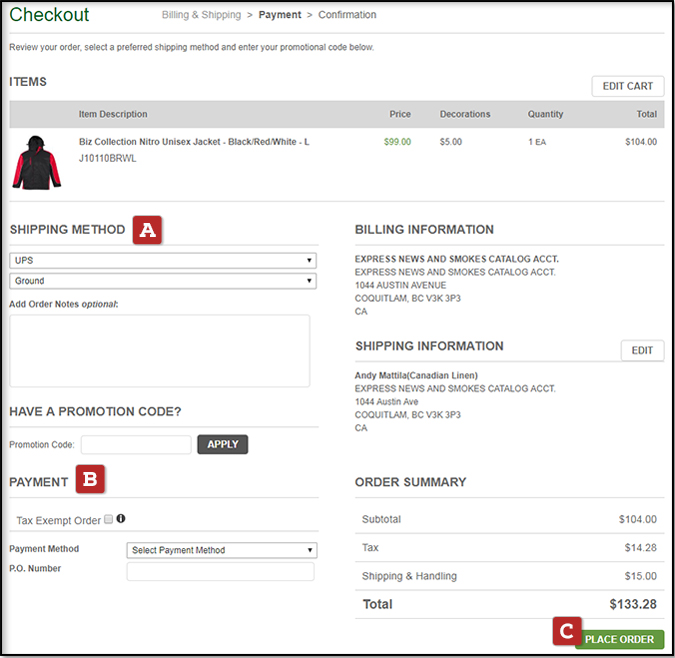
Task: Open the Biz Collection Nitro Jacket item link
Action: pyautogui.click(x=194, y=142)
